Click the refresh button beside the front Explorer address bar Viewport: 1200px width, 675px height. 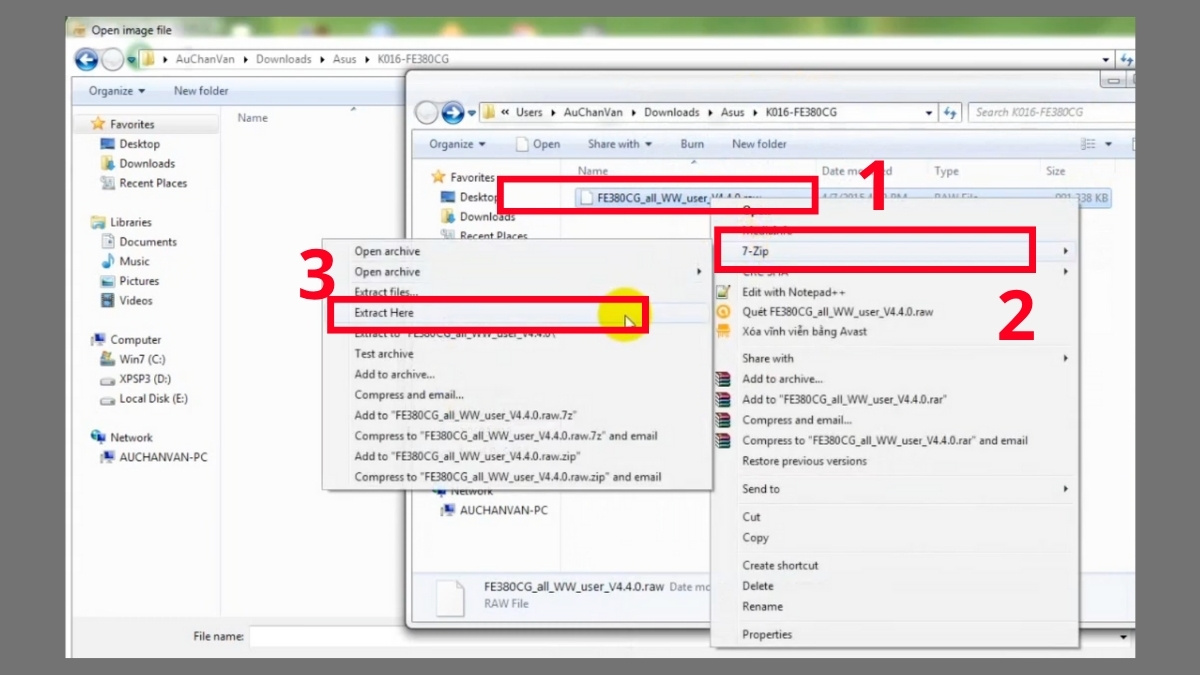pos(951,113)
